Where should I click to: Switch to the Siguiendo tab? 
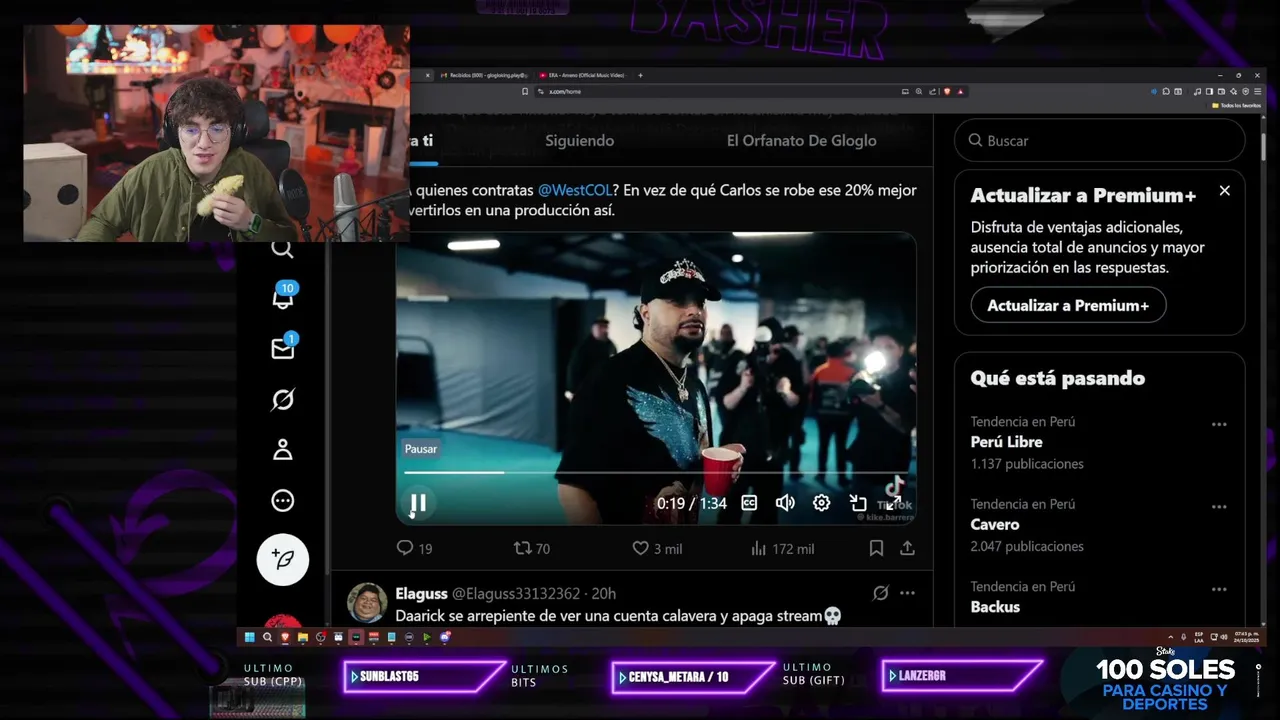(579, 141)
